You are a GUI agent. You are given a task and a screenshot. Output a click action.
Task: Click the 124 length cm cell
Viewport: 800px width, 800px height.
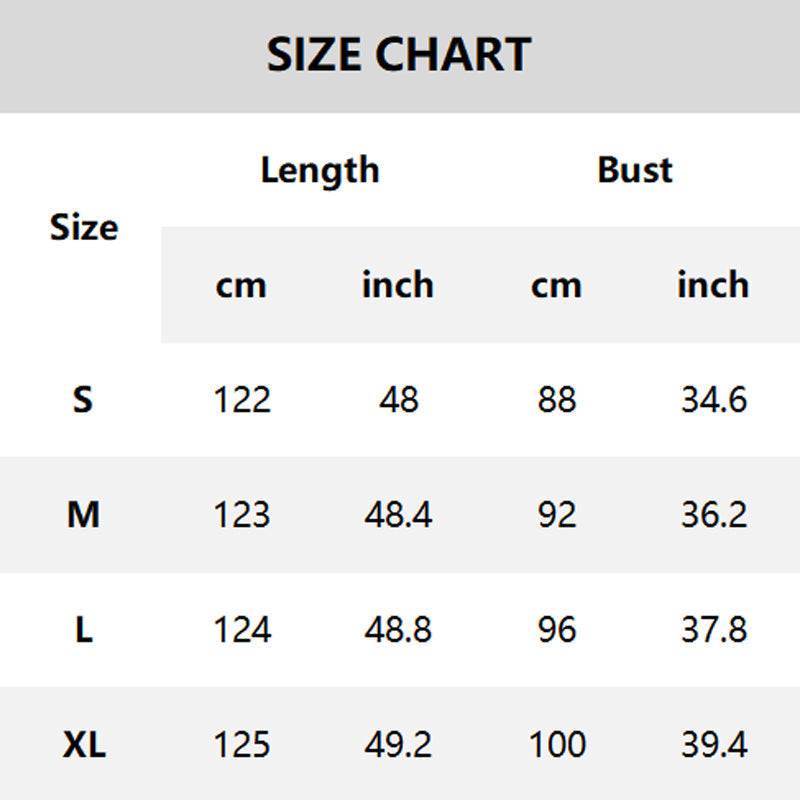(x=242, y=630)
